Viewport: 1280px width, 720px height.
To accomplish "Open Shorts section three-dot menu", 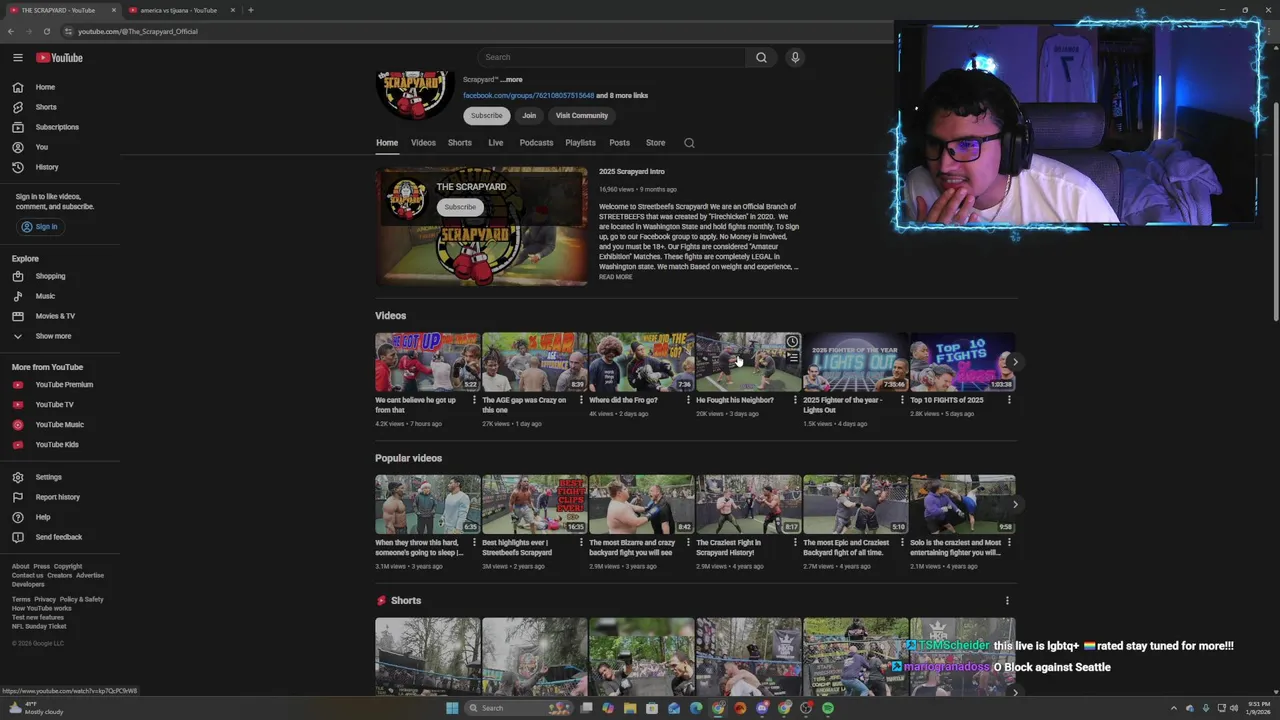I will 1007,601.
